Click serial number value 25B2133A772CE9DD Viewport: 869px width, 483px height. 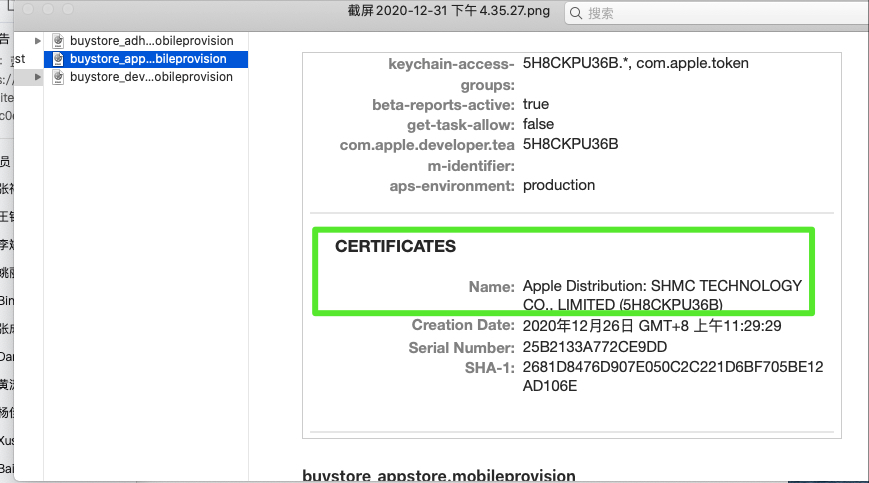595,347
